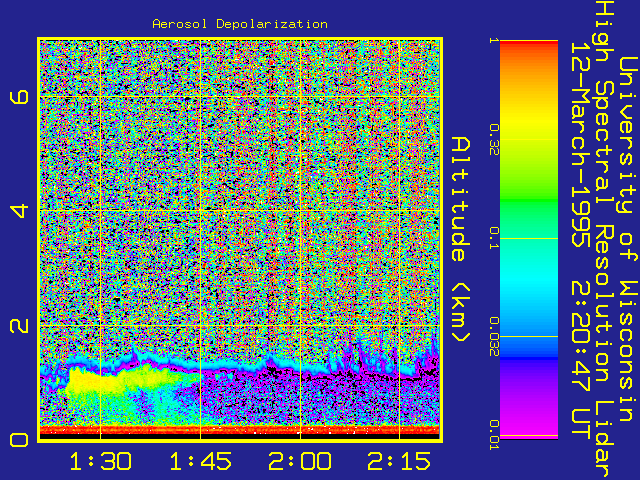Image resolution: width=640 pixels, height=480 pixels.
Task: Click the 2:15 time axis label
Action: coord(399,461)
